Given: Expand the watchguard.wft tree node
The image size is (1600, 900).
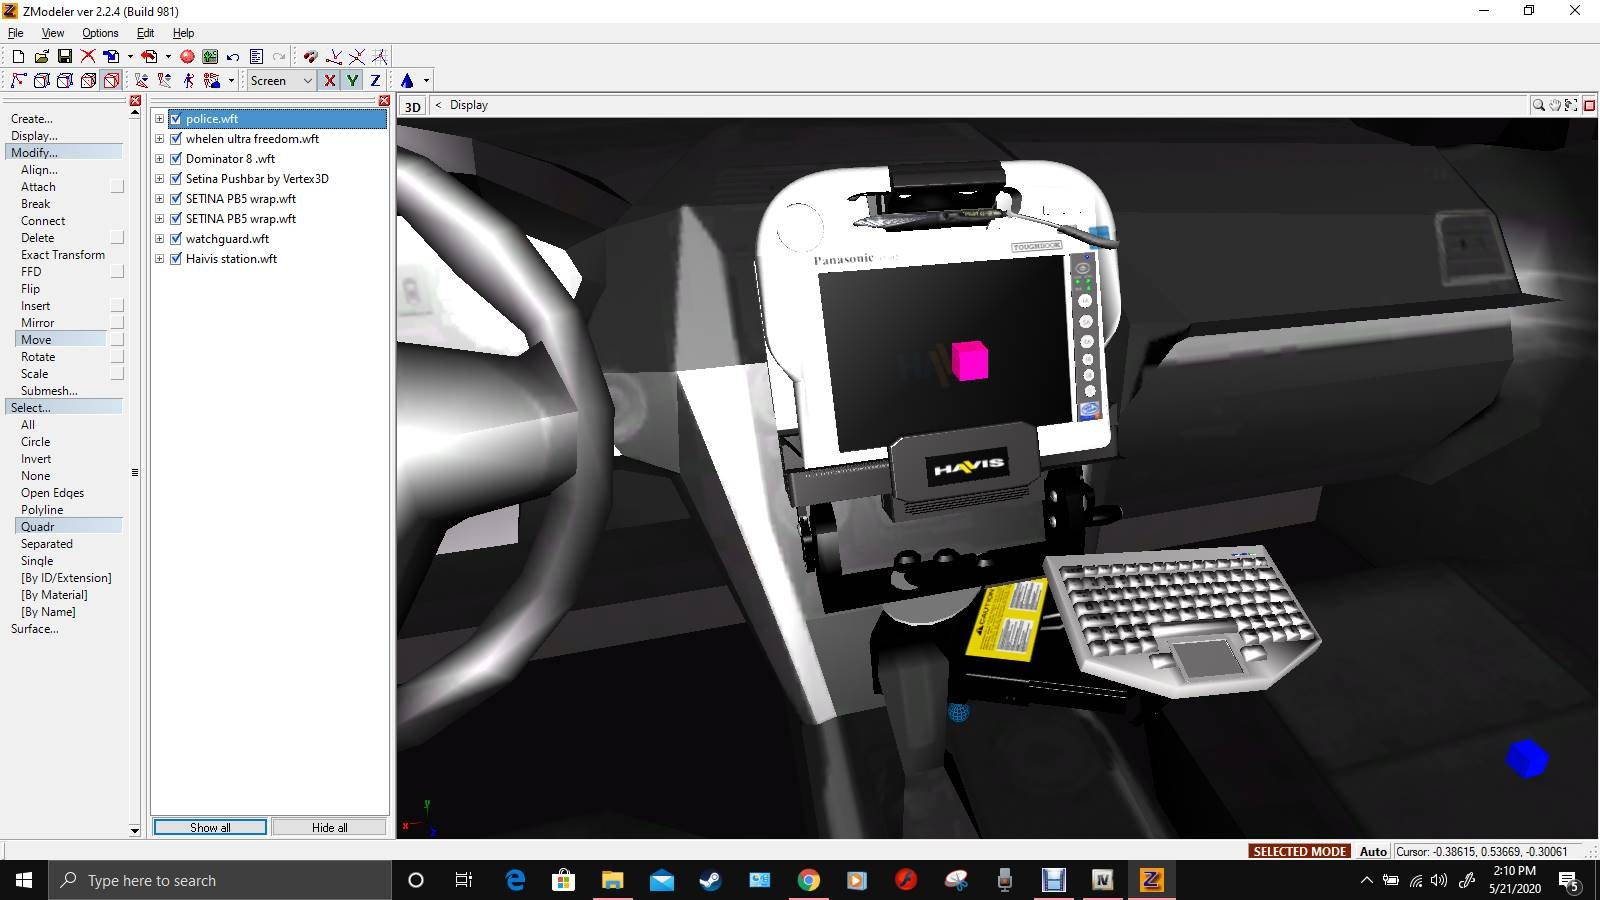Looking at the screenshot, I should pyautogui.click(x=159, y=239).
